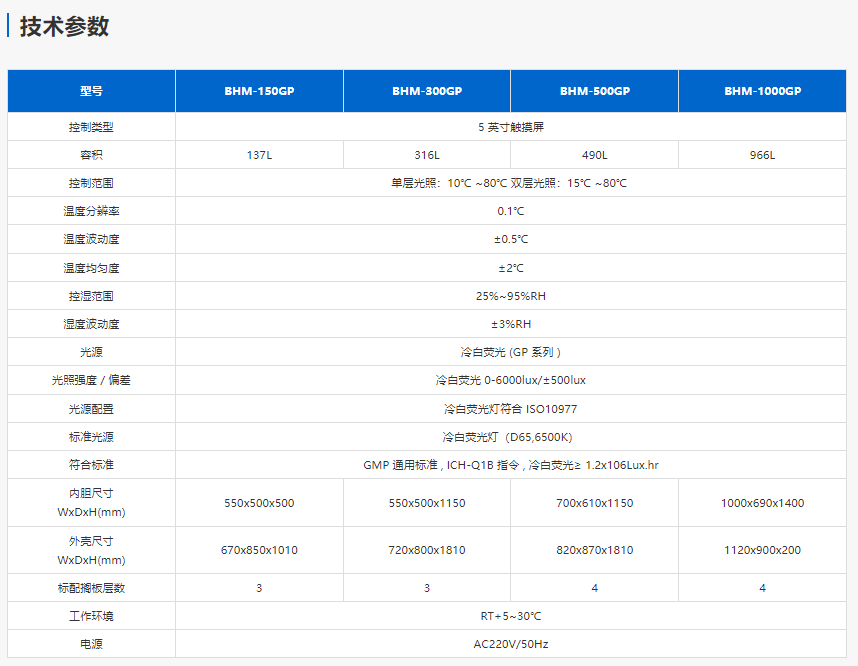Image resolution: width=858 pixels, height=666 pixels.
Task: Click the RT+5~30℃ working environment cell
Action: pos(511,616)
